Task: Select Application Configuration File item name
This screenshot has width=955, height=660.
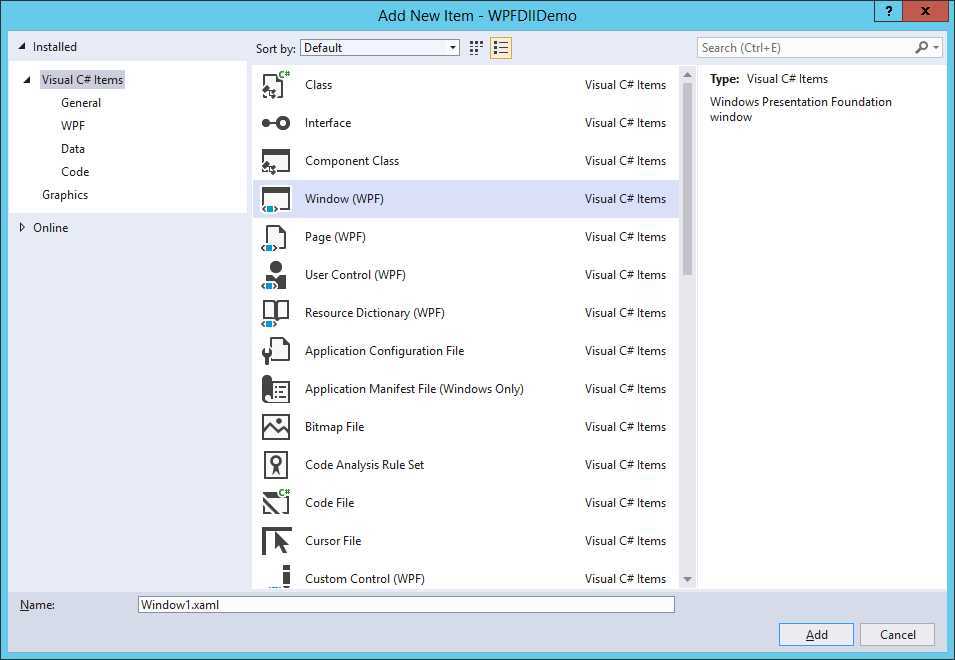Action: click(x=384, y=351)
